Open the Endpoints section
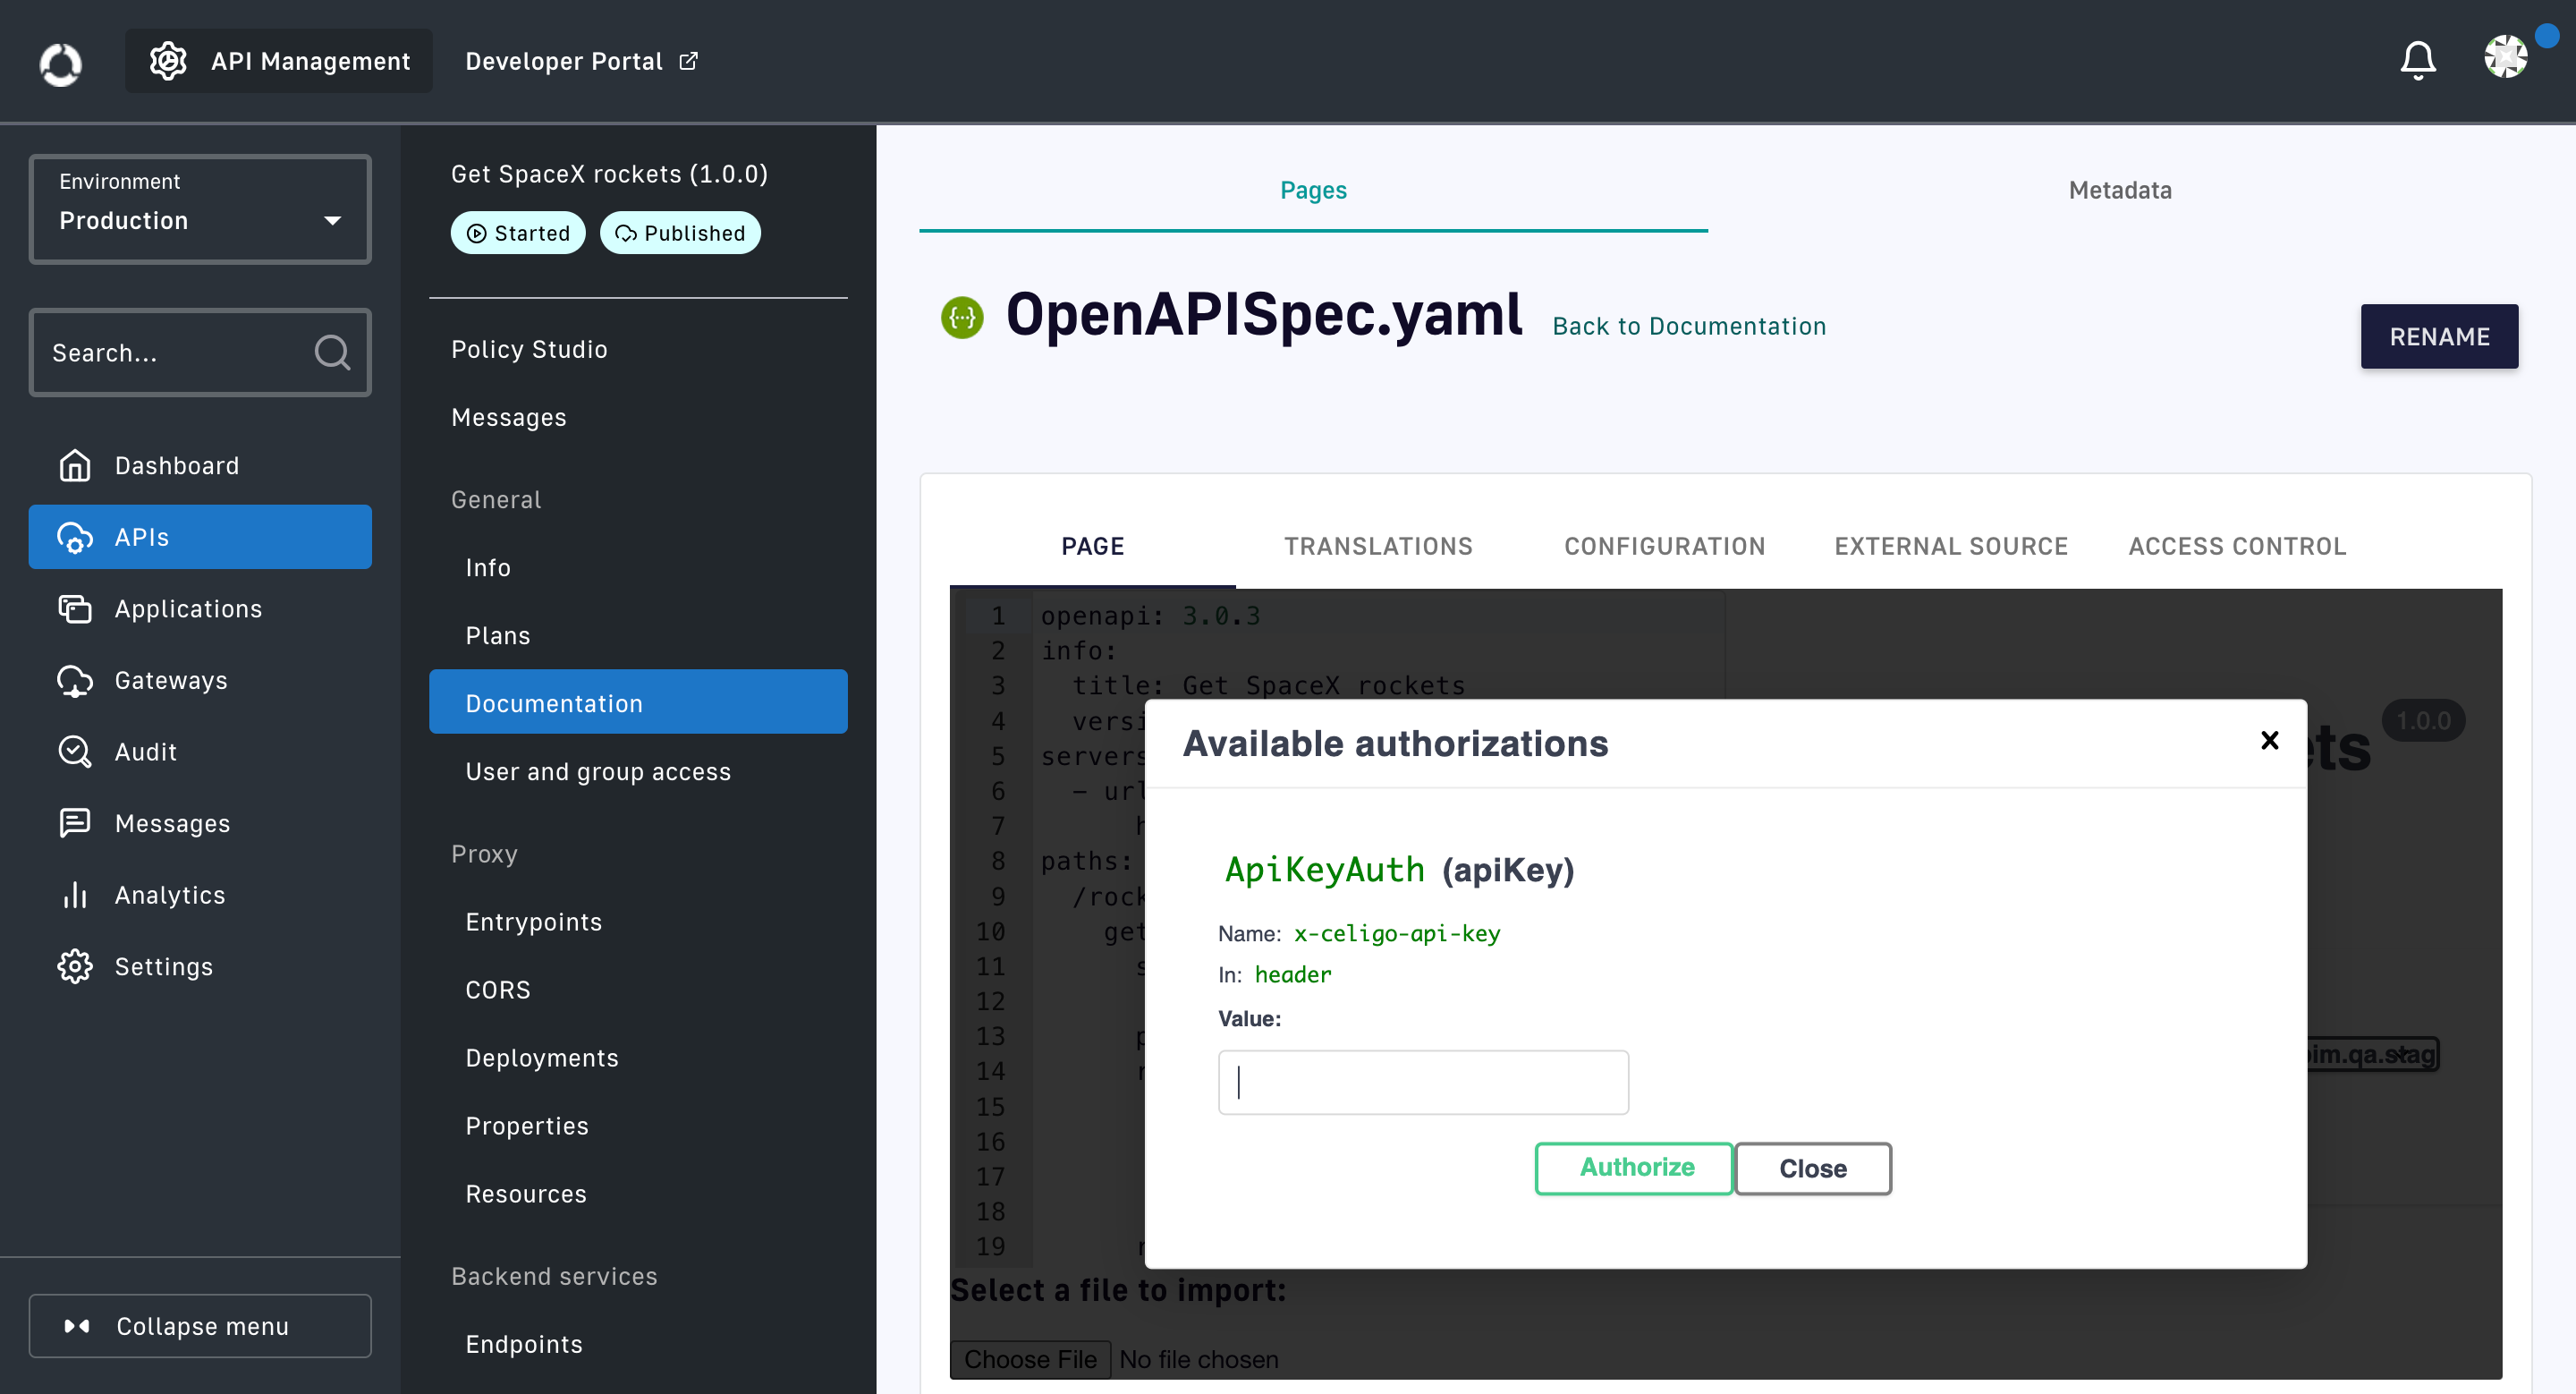Screen dimensions: 2576x1394 point(638,1343)
